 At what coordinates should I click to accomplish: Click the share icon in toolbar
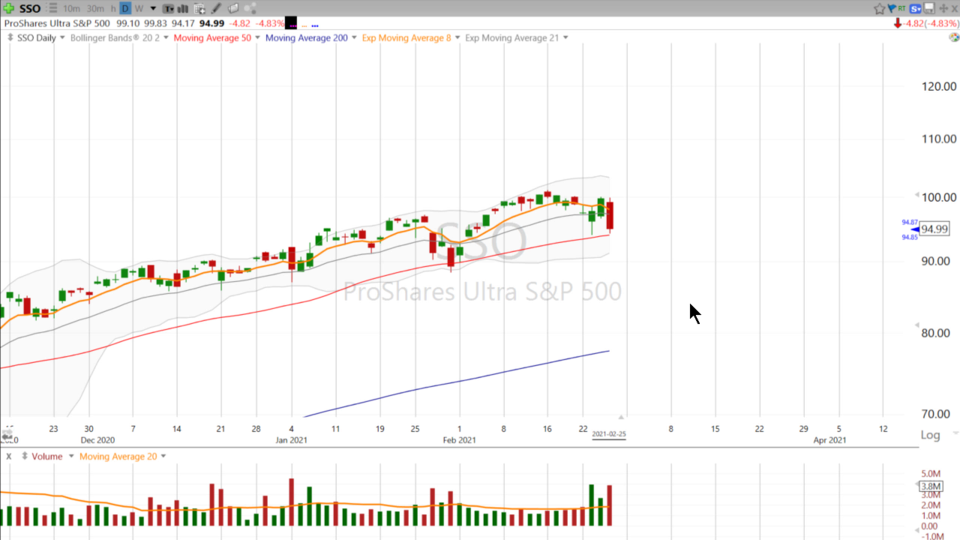click(x=250, y=9)
